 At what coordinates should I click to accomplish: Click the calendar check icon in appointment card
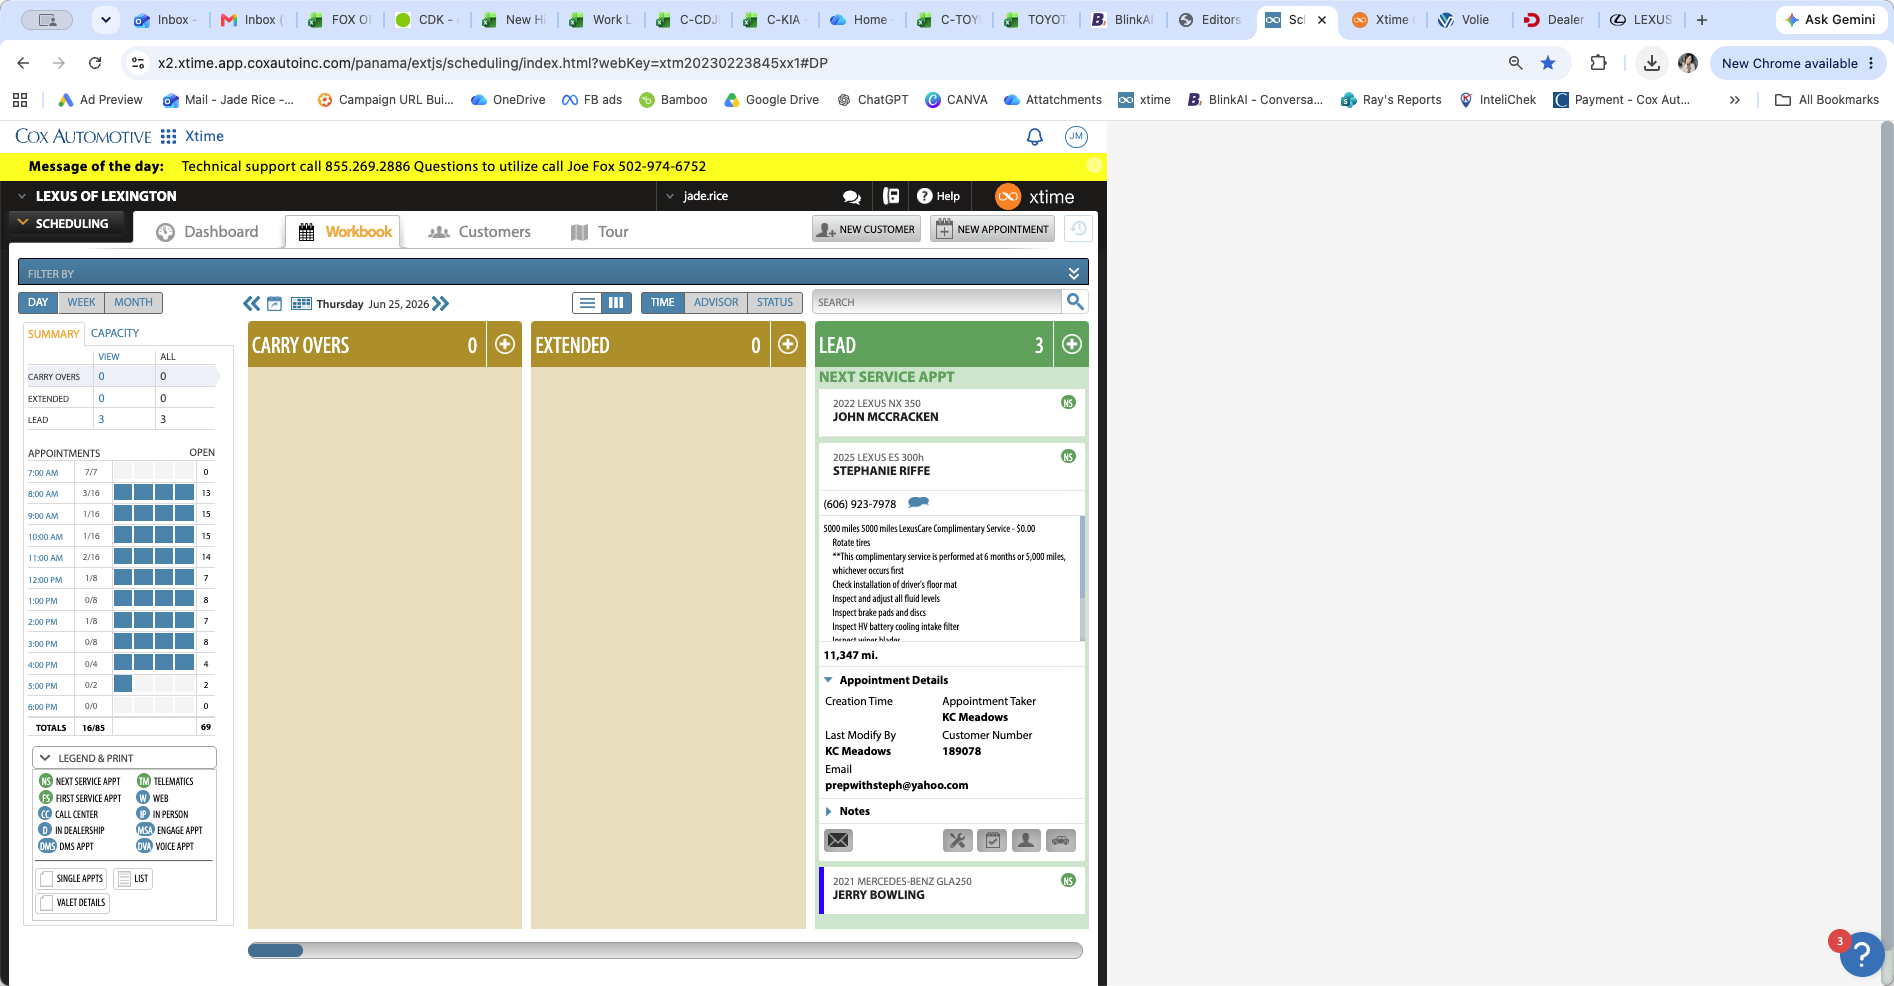992,840
